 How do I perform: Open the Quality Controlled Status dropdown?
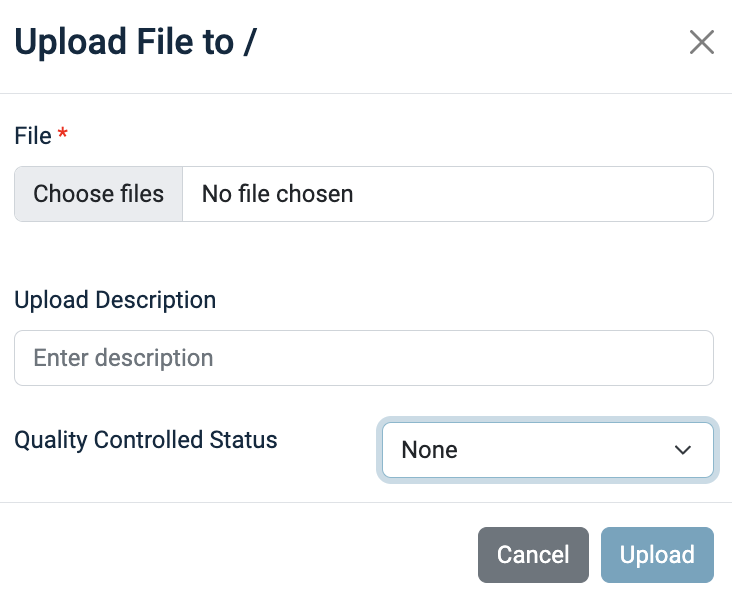tap(547, 450)
